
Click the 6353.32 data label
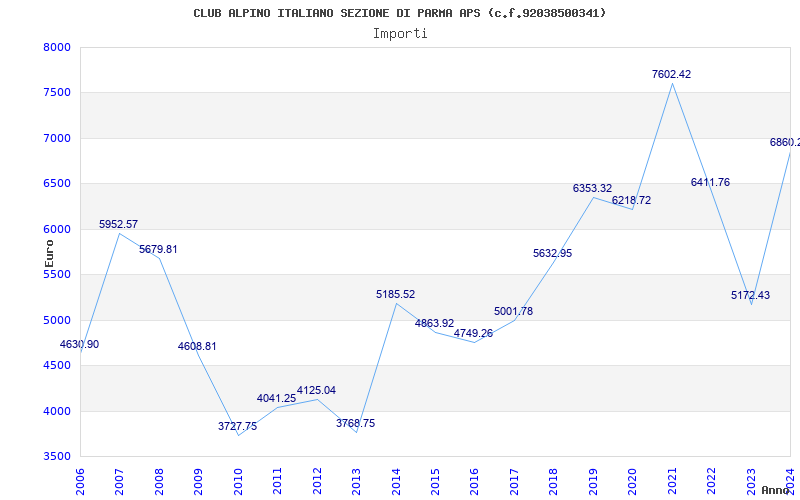(x=592, y=189)
